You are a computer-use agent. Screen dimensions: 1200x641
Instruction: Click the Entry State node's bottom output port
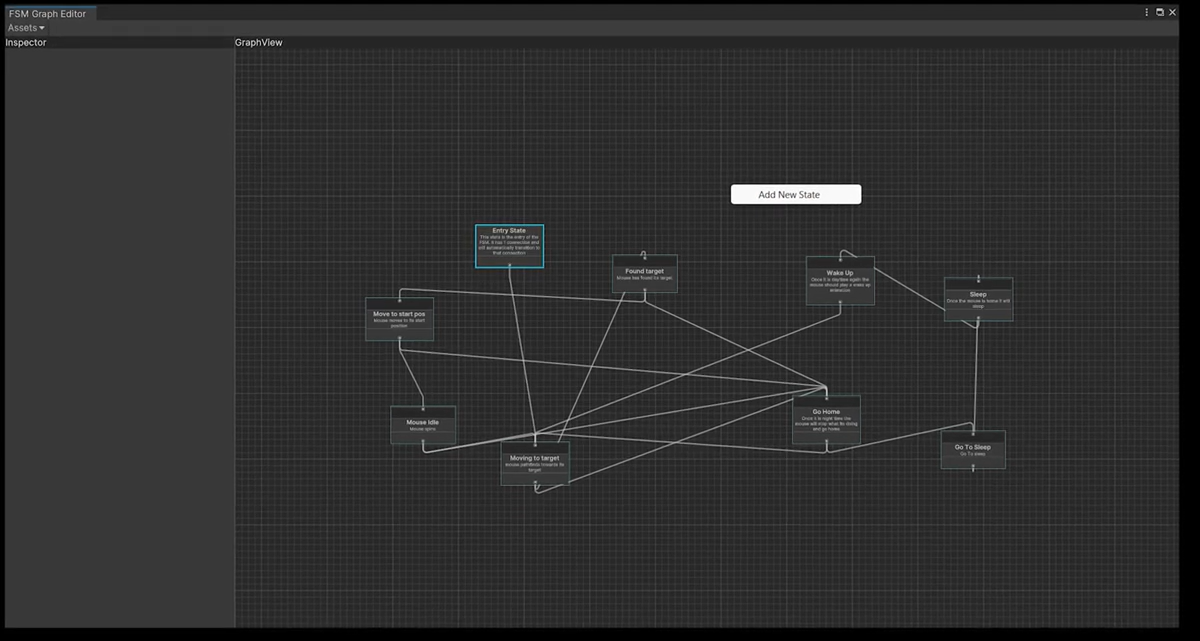(509, 265)
